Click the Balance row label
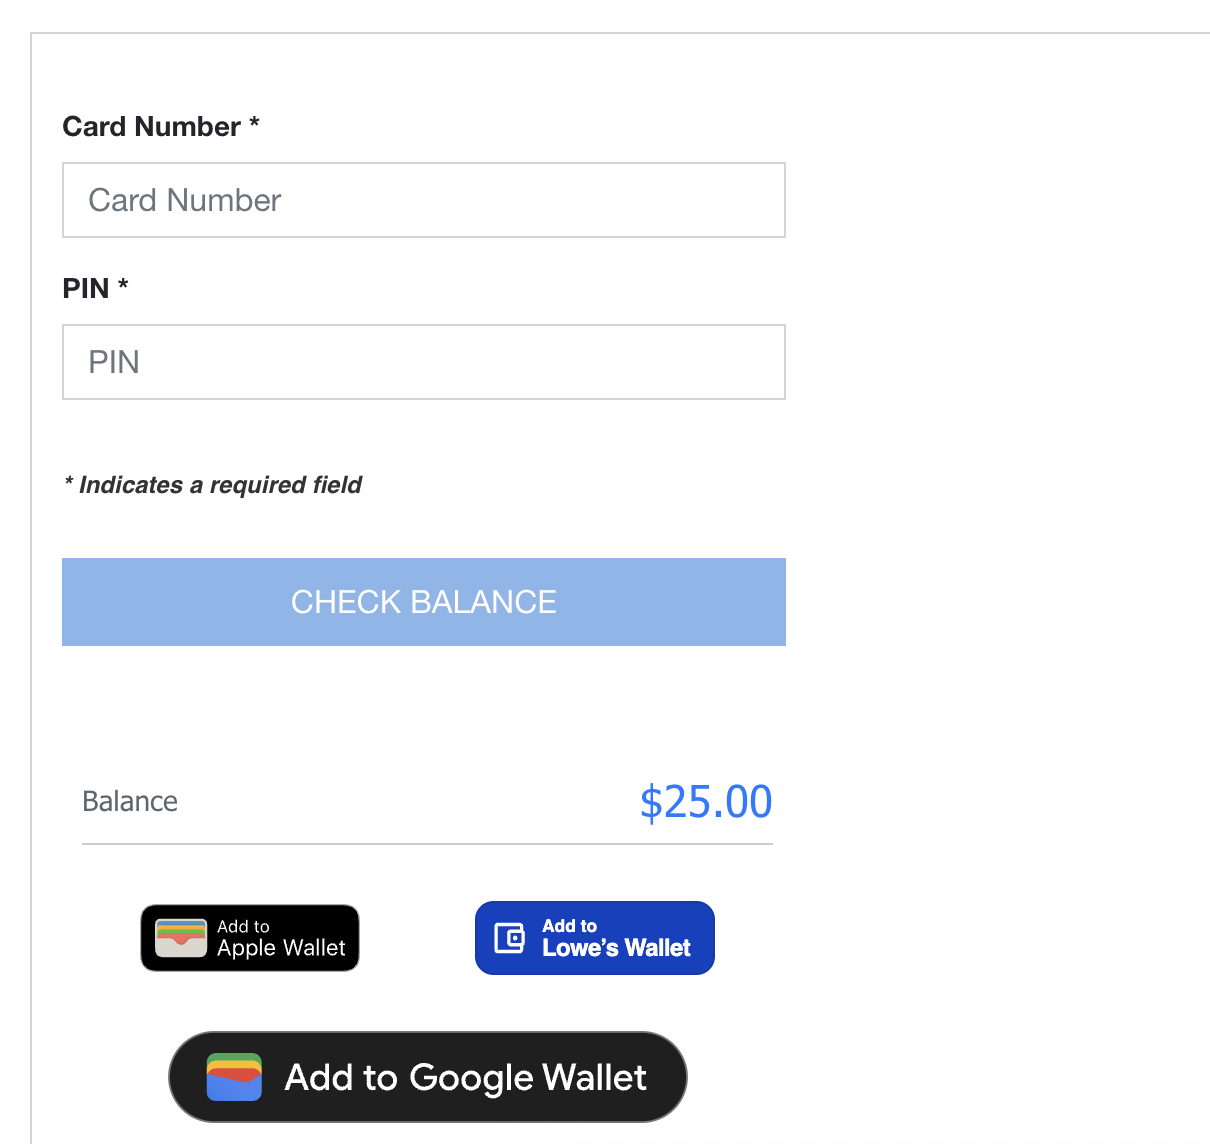The width and height of the screenshot is (1210, 1144). (x=130, y=802)
